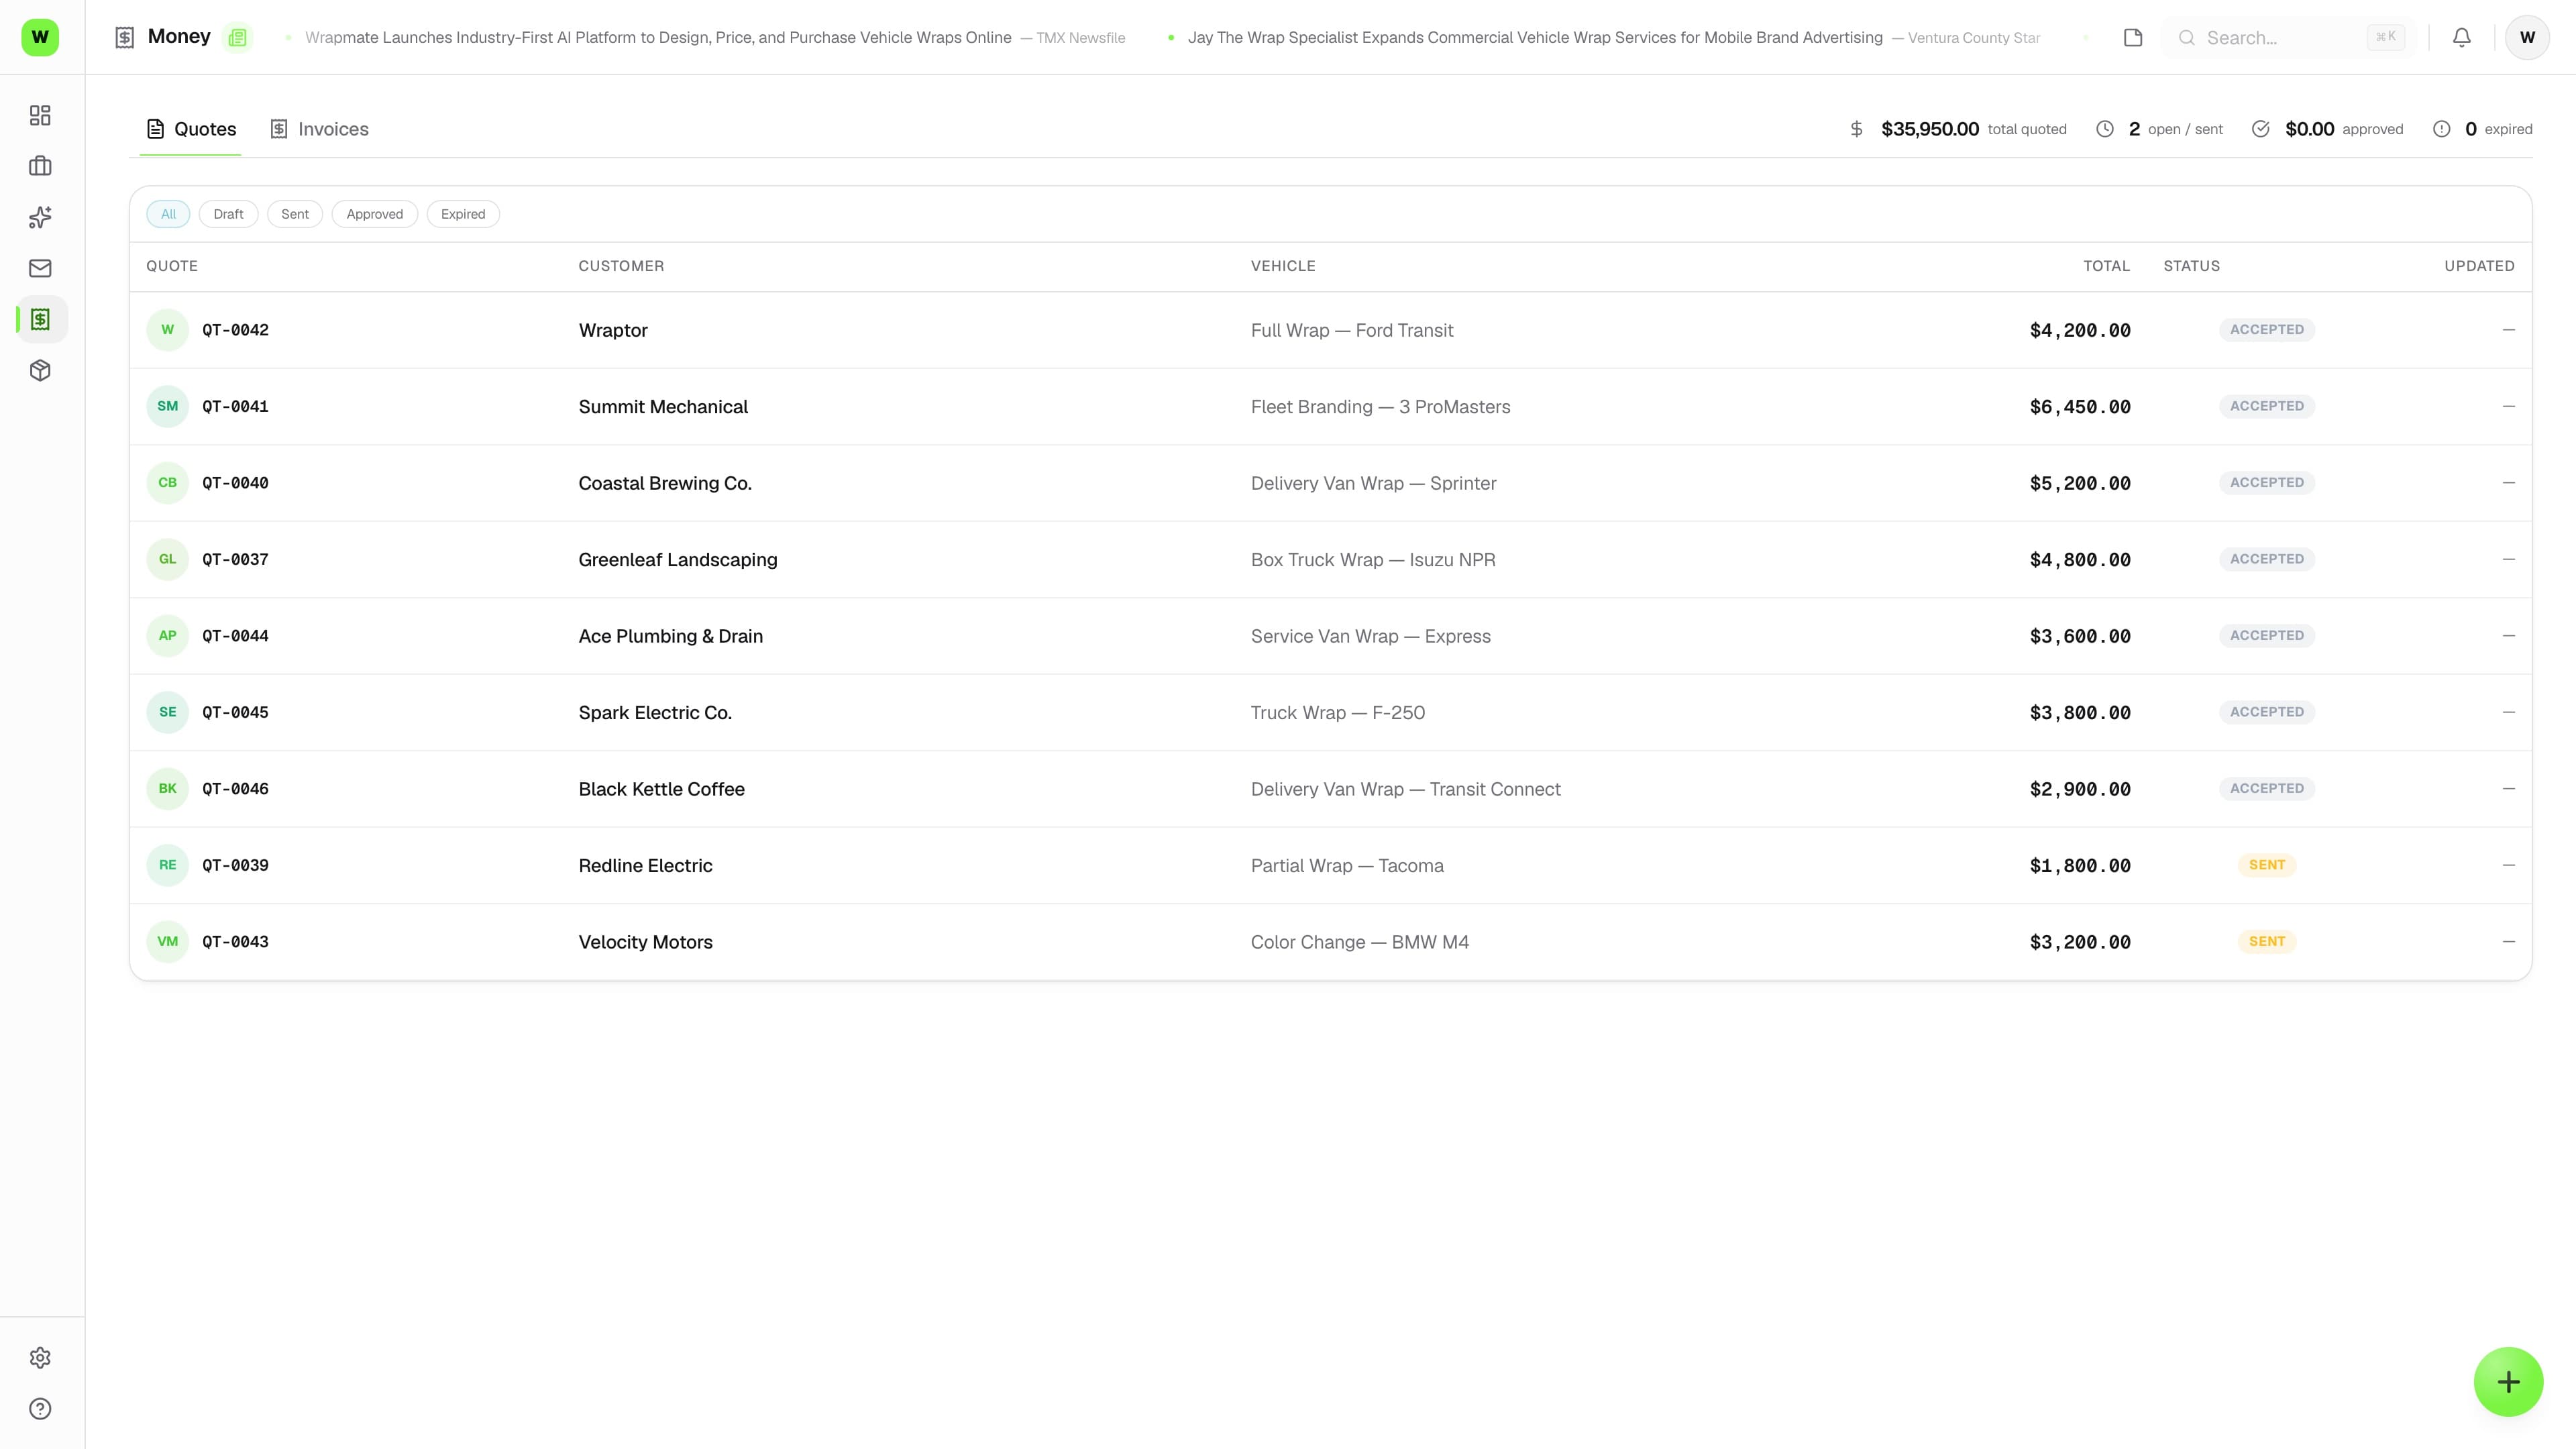
Task: Click the RE avatar for Redline Electric
Action: point(167,865)
